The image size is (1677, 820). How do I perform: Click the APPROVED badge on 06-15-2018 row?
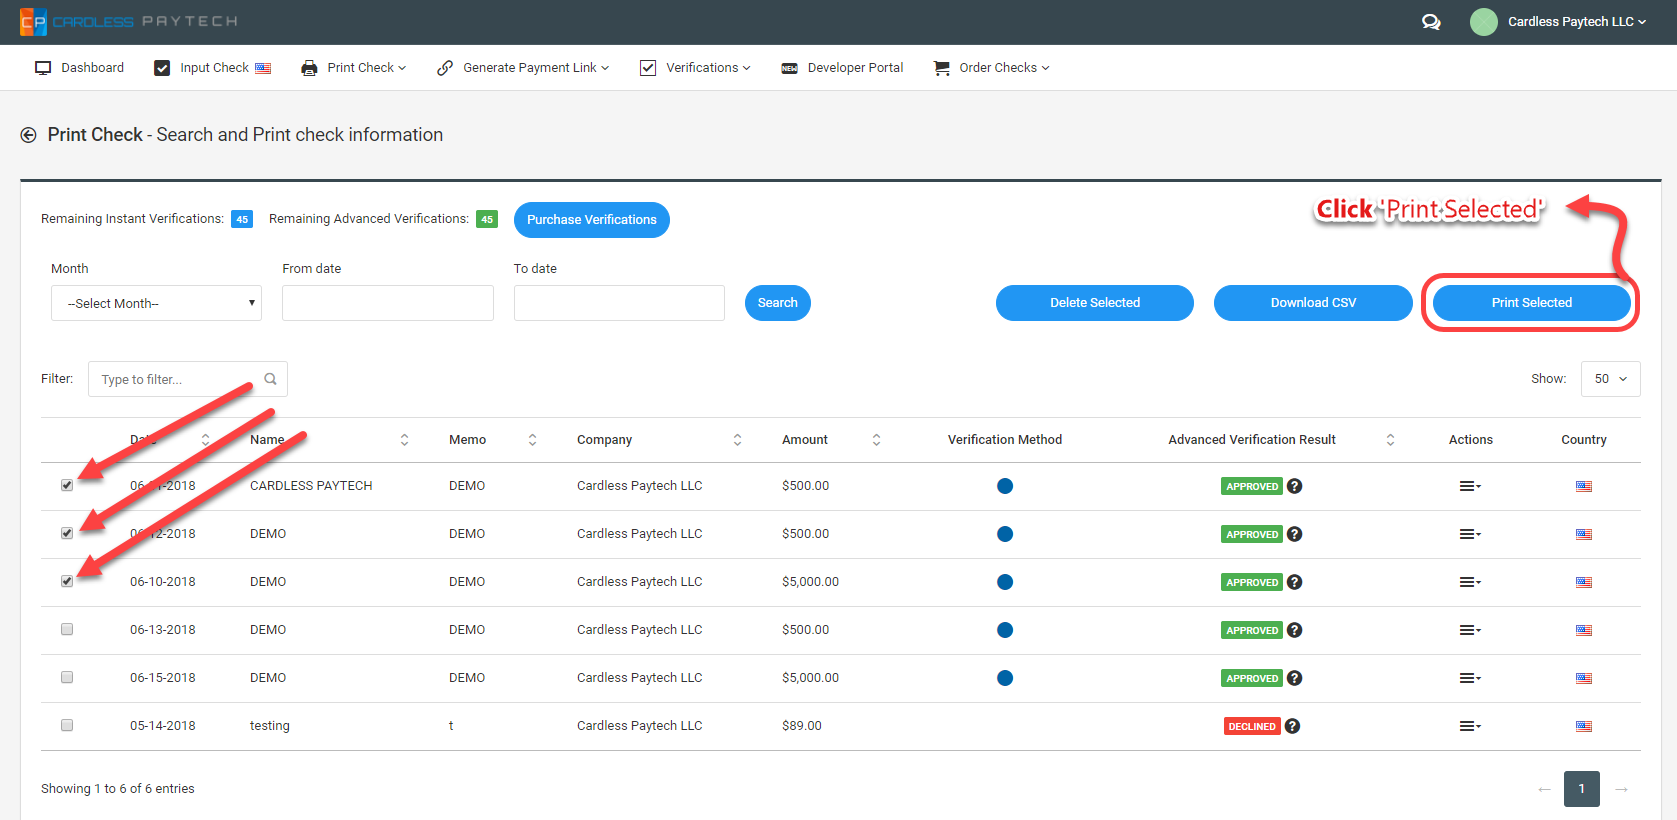tap(1252, 678)
